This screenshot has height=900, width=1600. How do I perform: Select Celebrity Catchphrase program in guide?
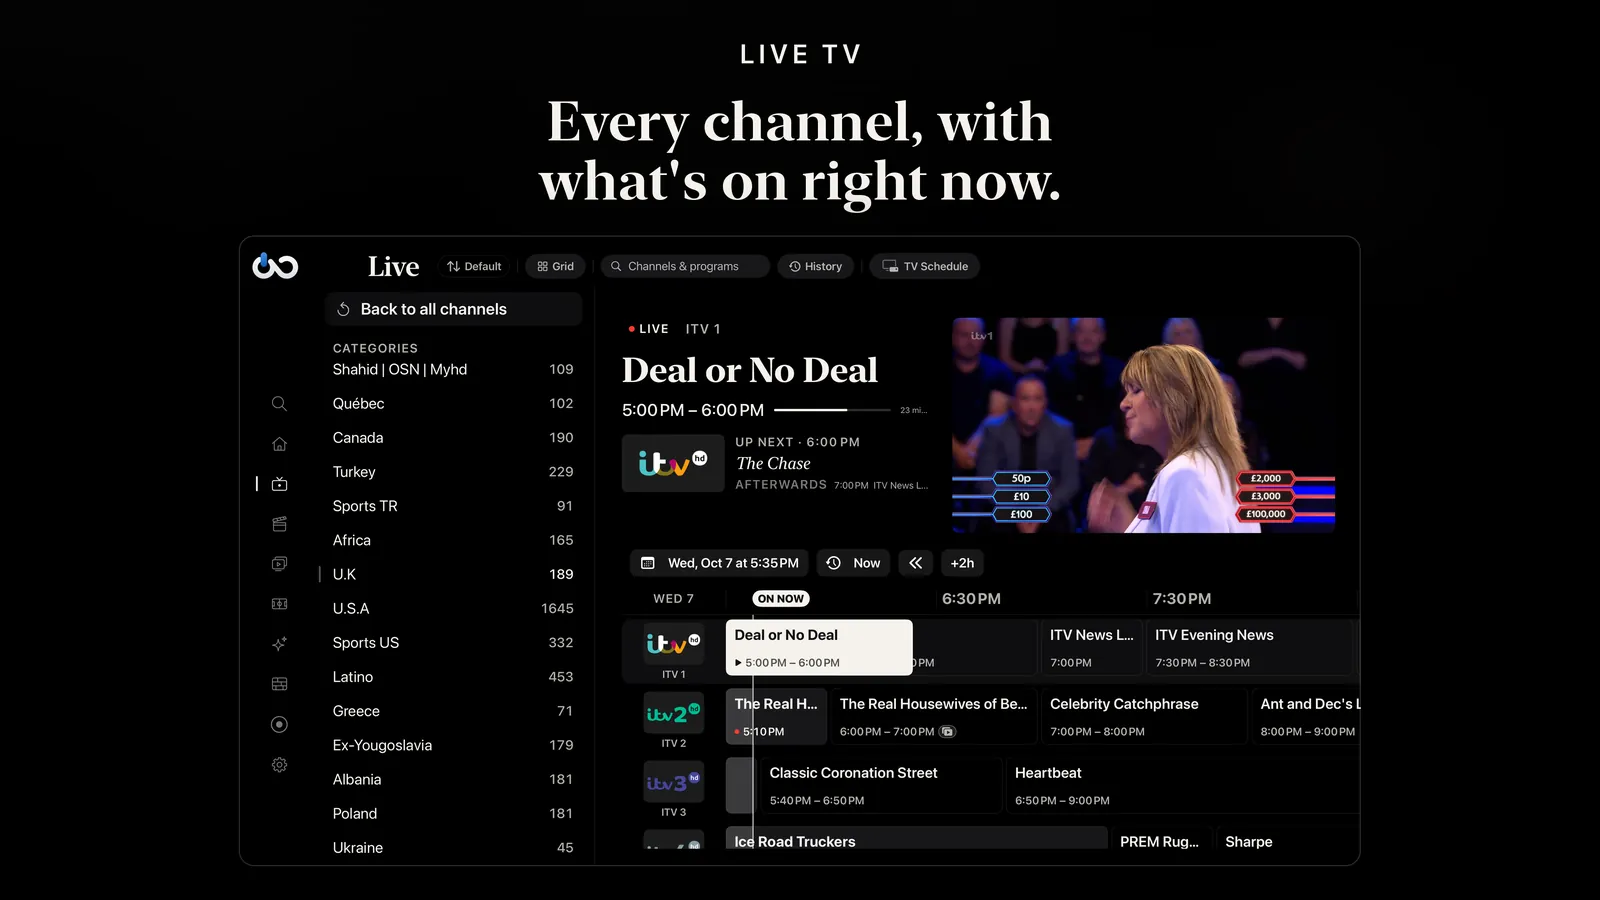1143,716
